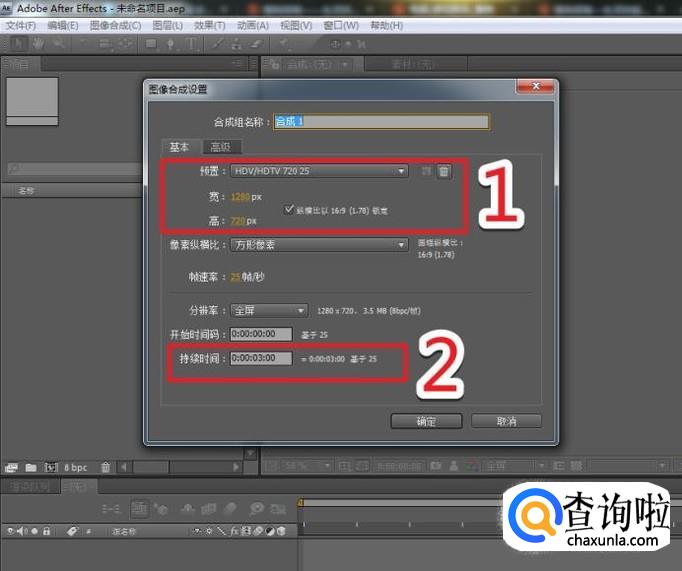The image size is (682, 571).
Task: Switch to the 高级 tab in dialog
Action: pos(221,147)
